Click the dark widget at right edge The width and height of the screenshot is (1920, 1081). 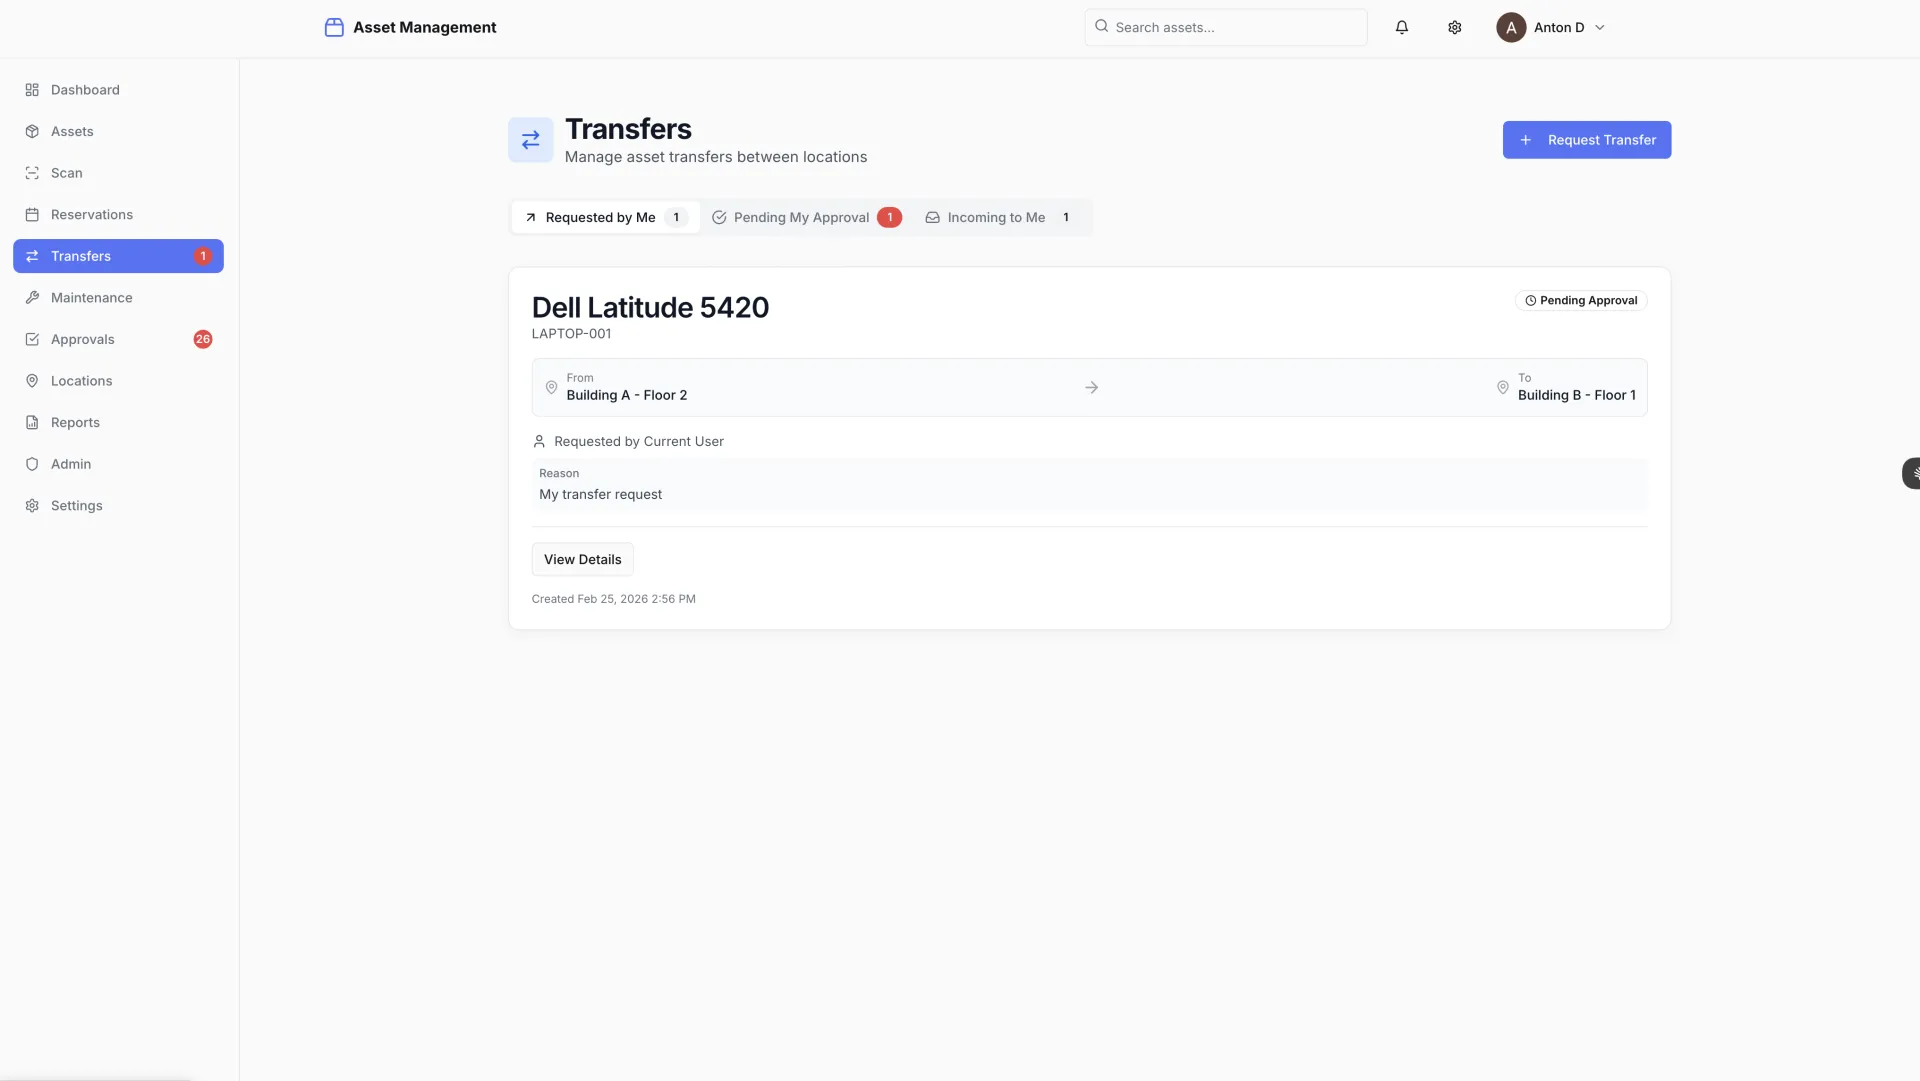click(x=1911, y=473)
